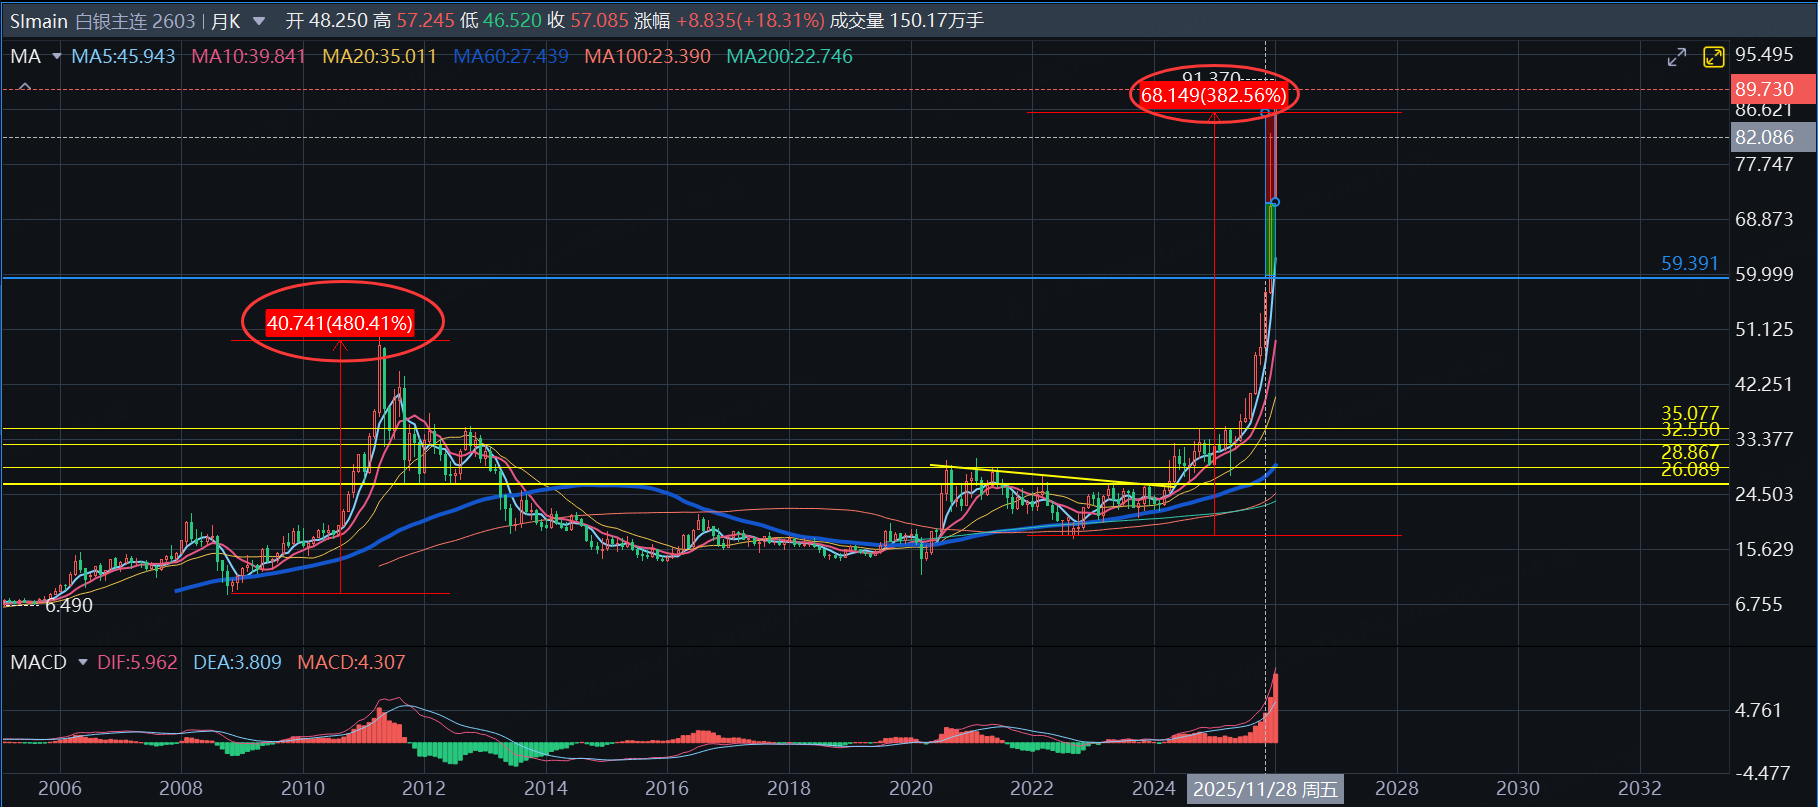Click the MA60:27.439 legend value

point(511,56)
